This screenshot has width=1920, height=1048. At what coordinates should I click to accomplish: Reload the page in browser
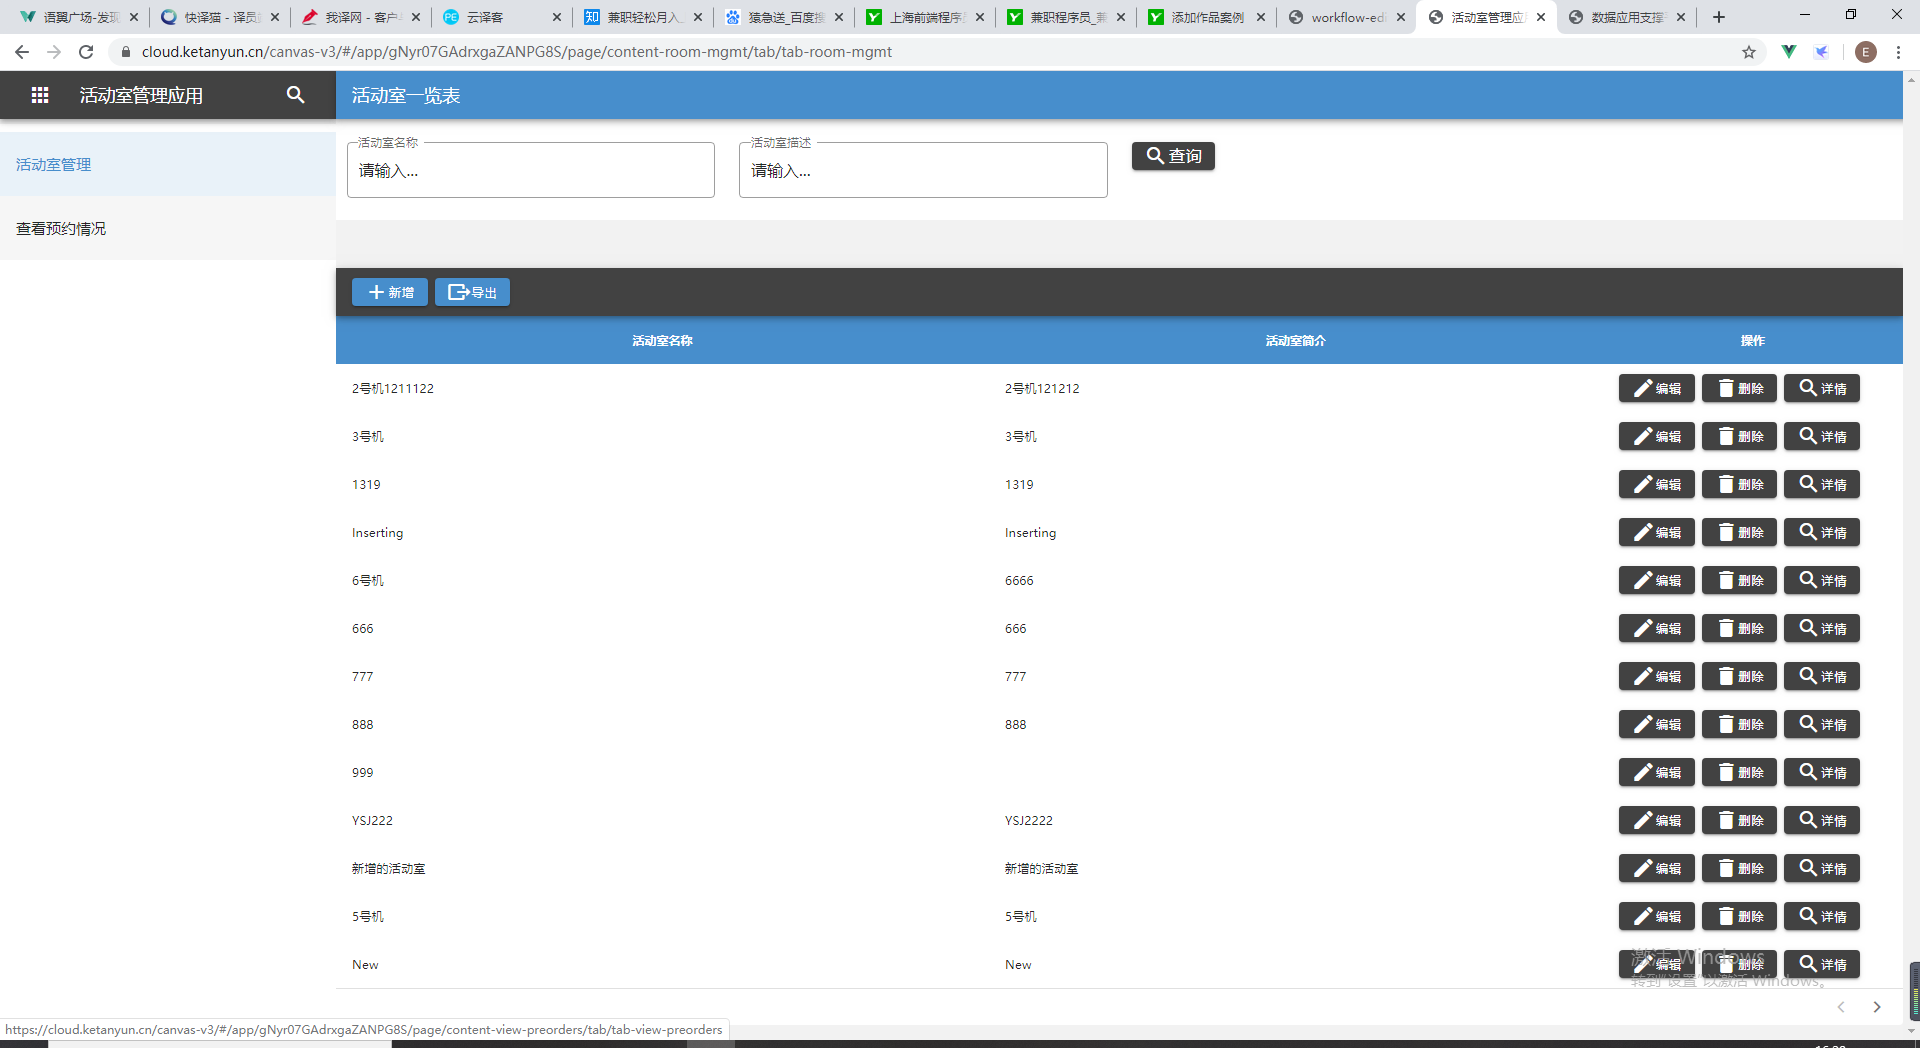tap(86, 52)
